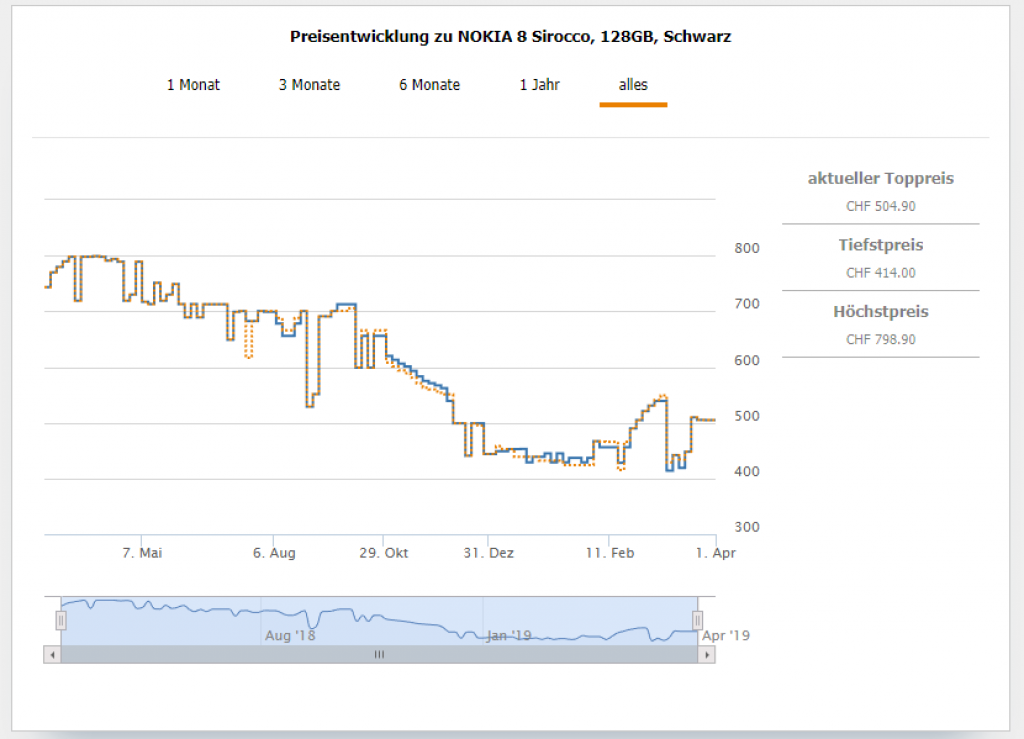The height and width of the screenshot is (739, 1024).
Task: Click the aktueller Toppreis heading
Action: 880,179
